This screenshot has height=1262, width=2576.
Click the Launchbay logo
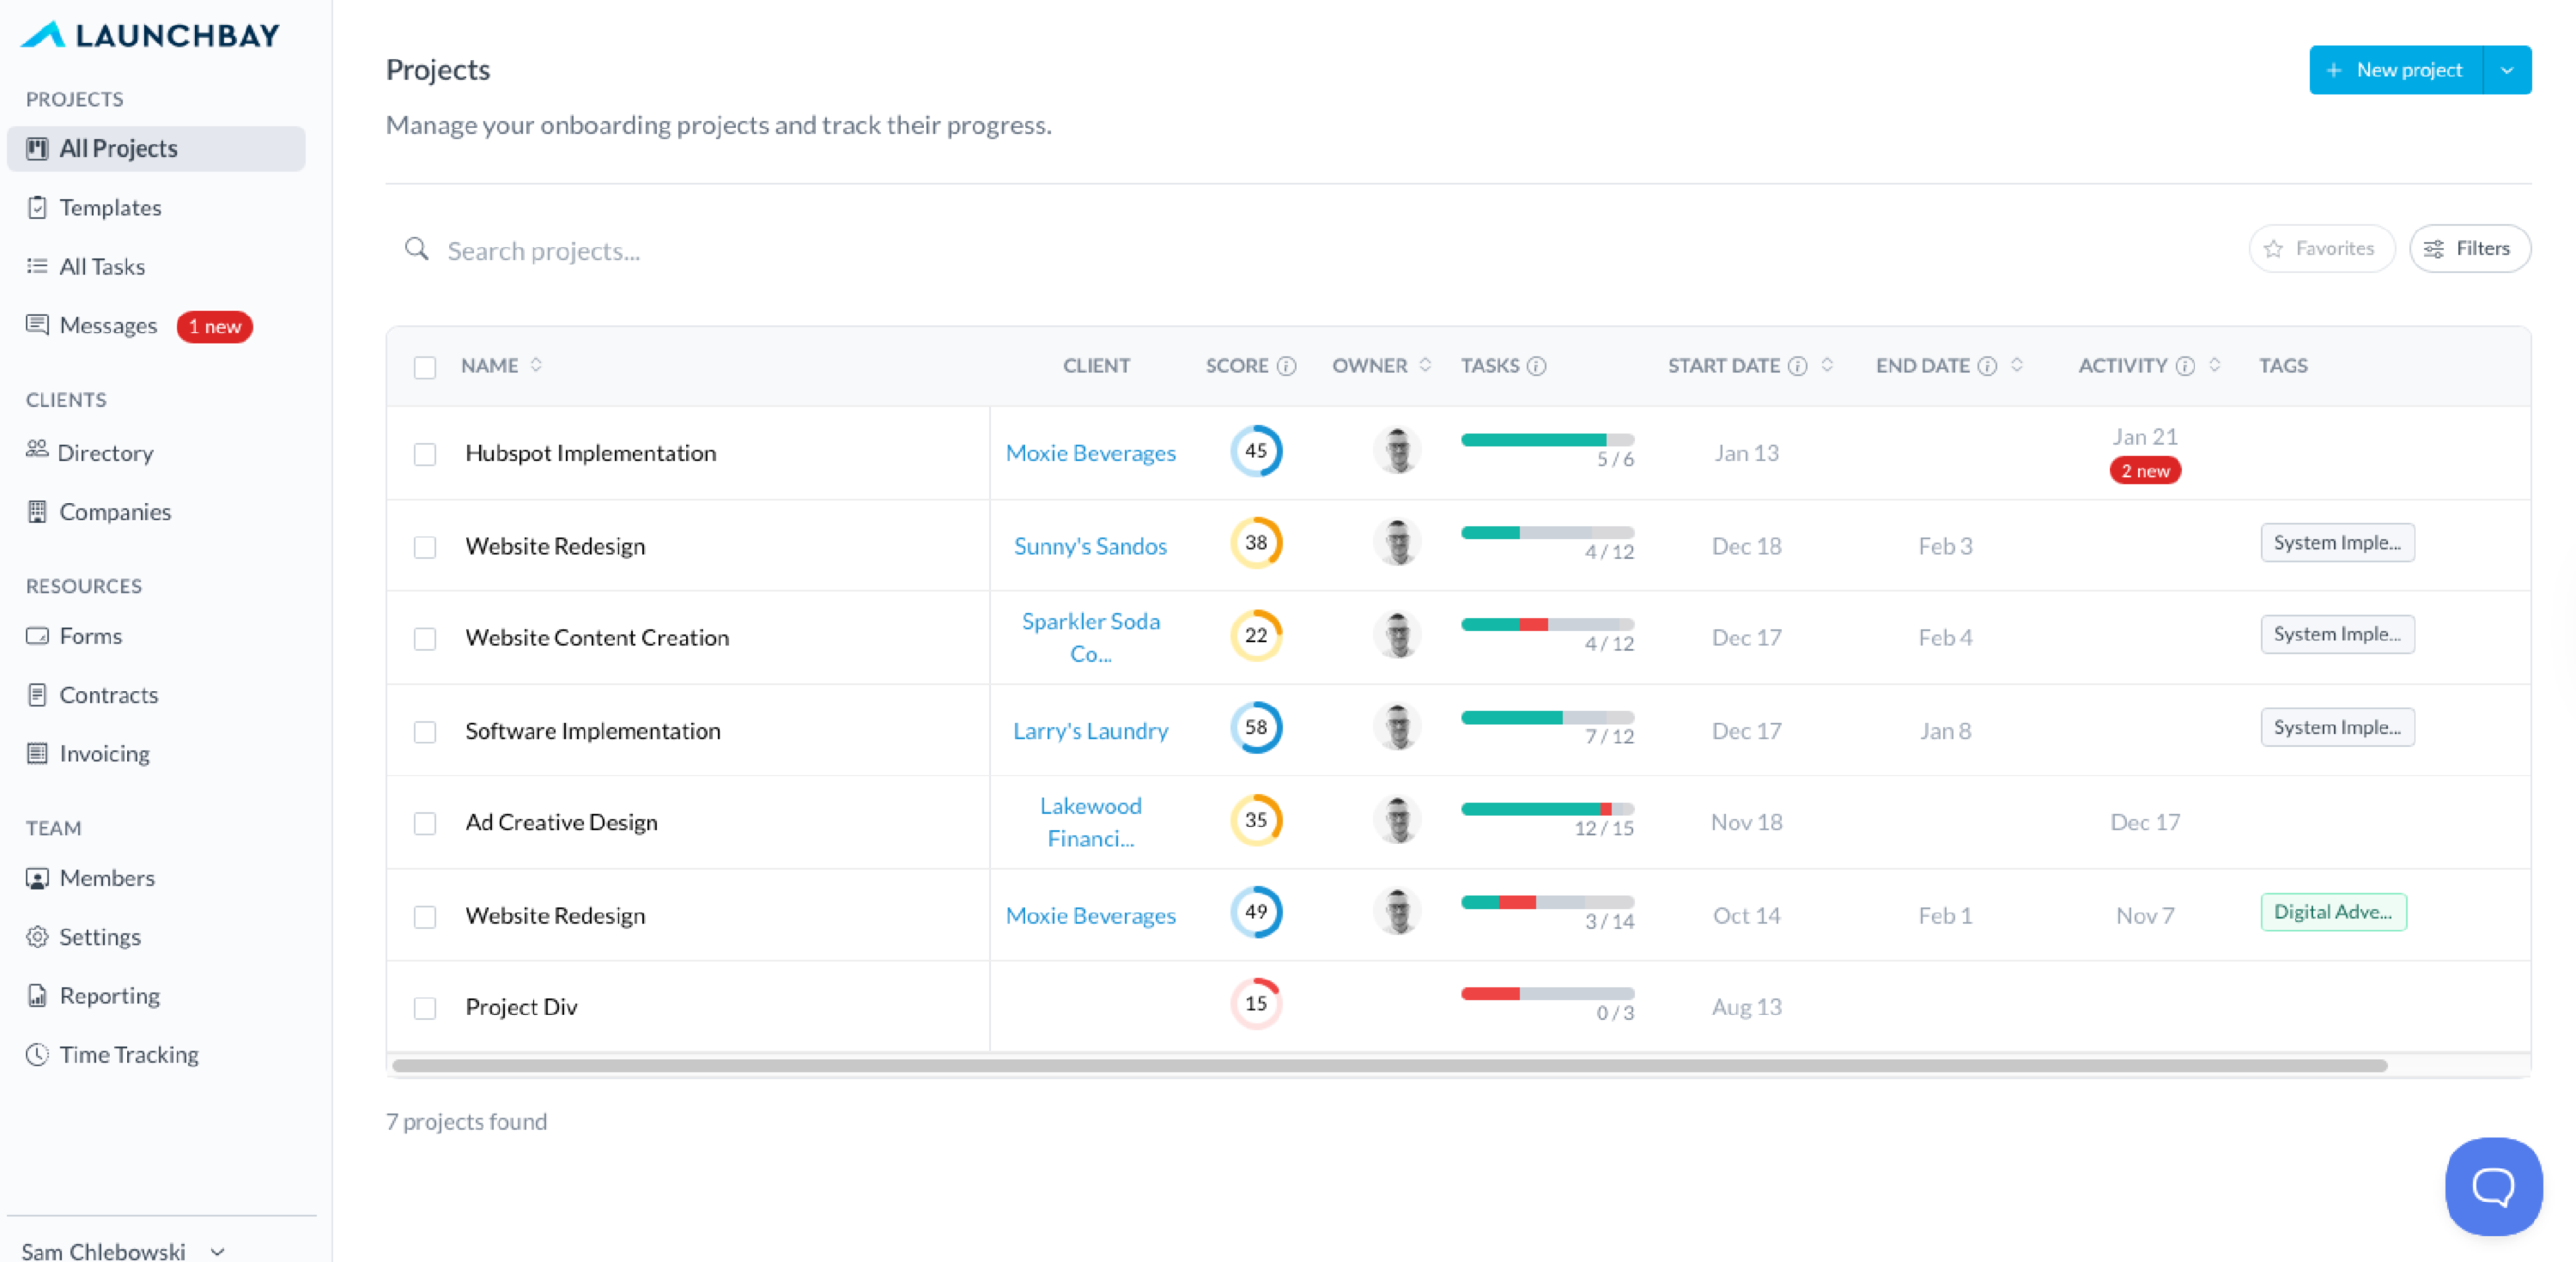[150, 35]
